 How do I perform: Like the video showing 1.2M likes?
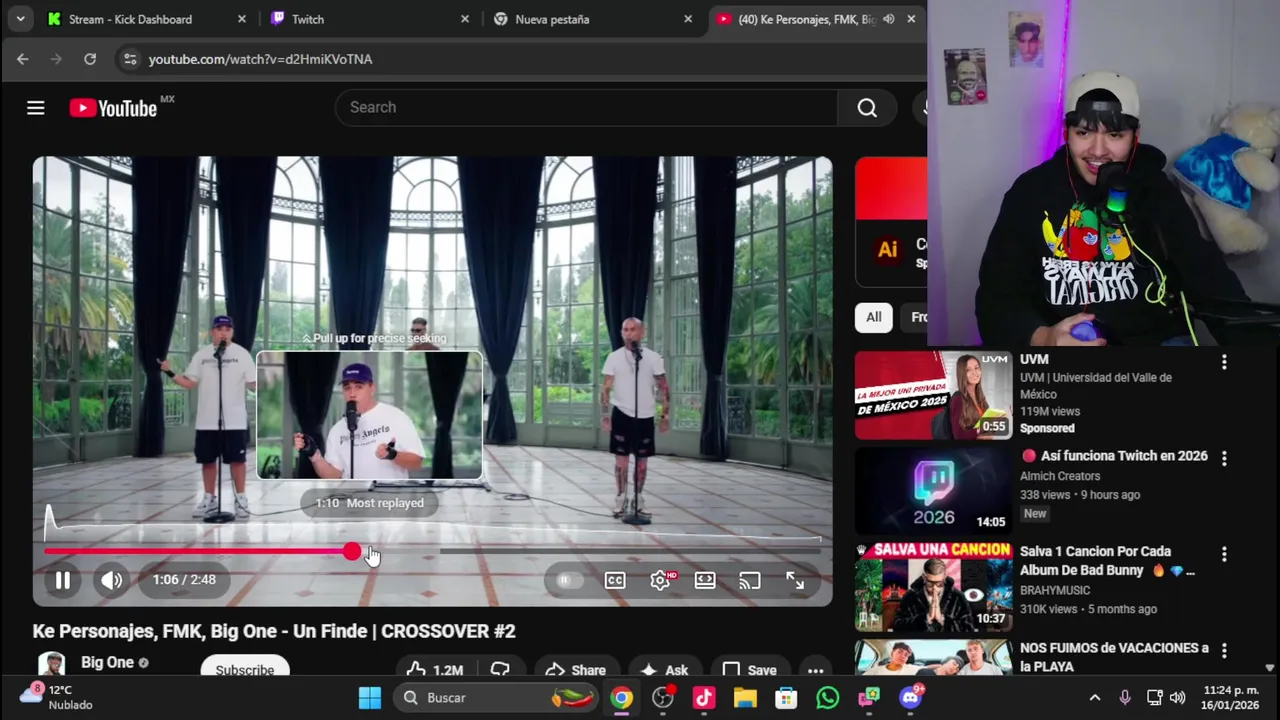tap(433, 670)
